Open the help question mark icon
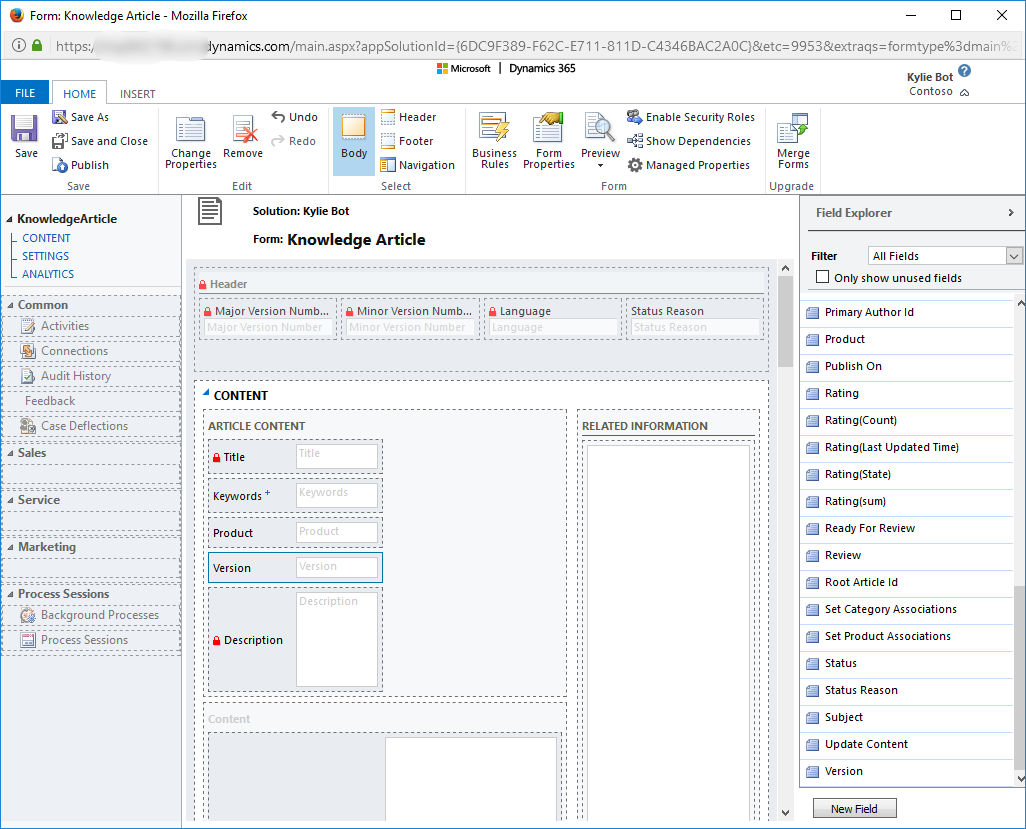The image size is (1026, 829). click(x=964, y=71)
